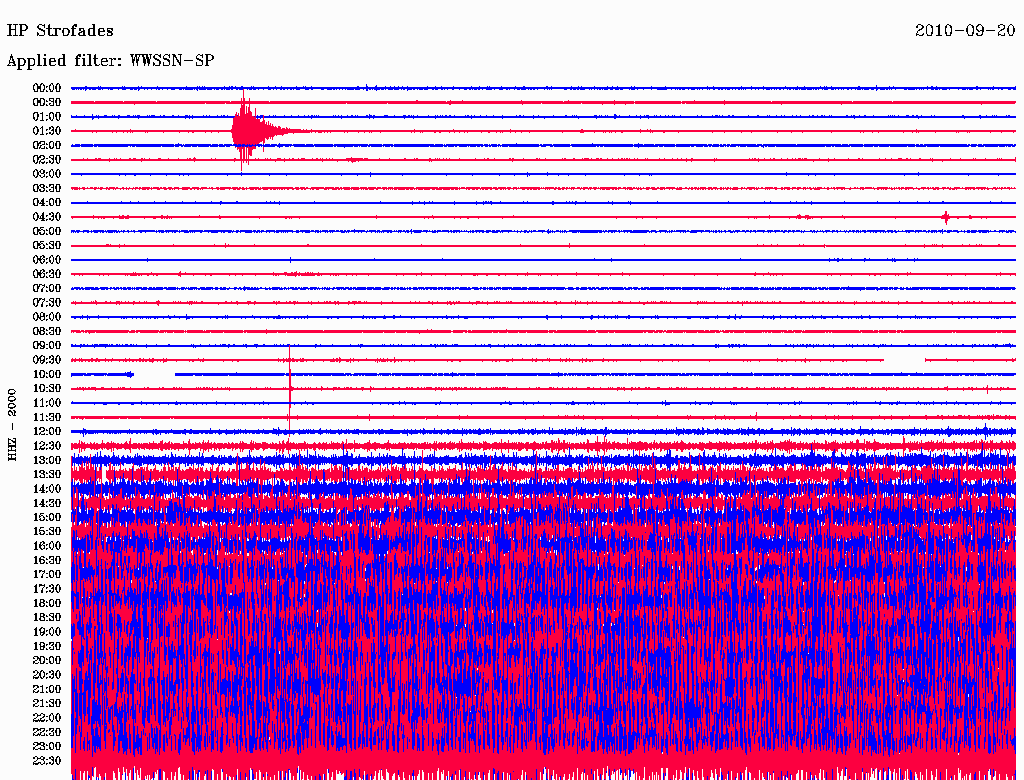The height and width of the screenshot is (780, 1024).
Task: Click the 23:30 time label
Action: click(47, 760)
